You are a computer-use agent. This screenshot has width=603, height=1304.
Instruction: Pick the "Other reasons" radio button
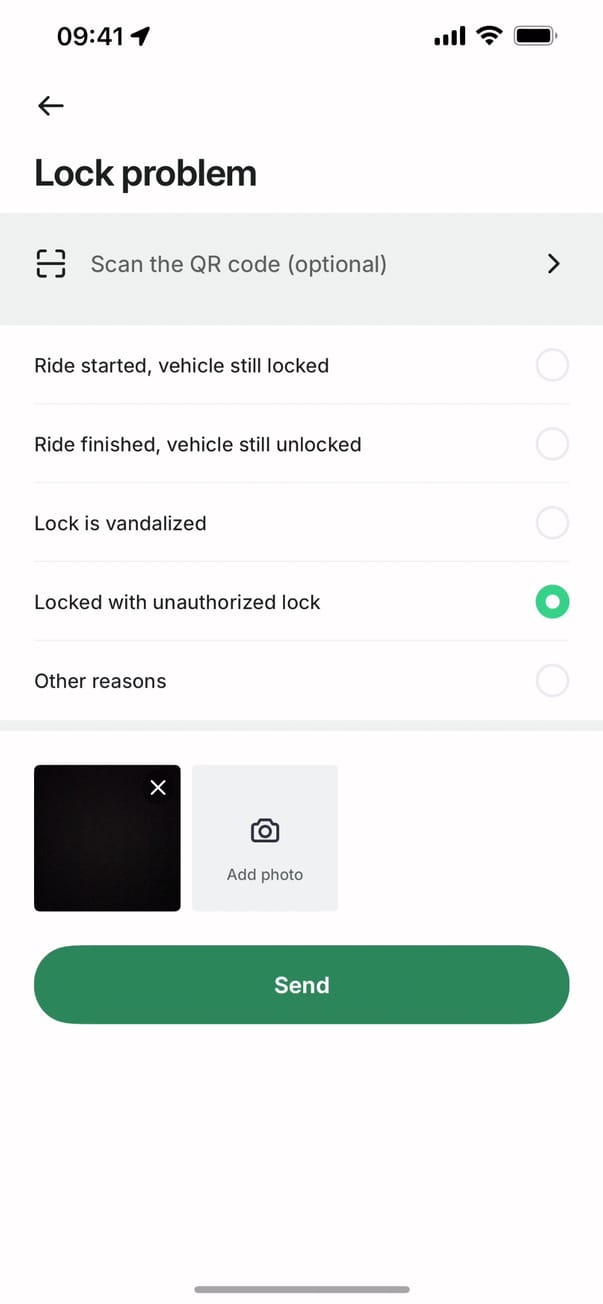(552, 681)
